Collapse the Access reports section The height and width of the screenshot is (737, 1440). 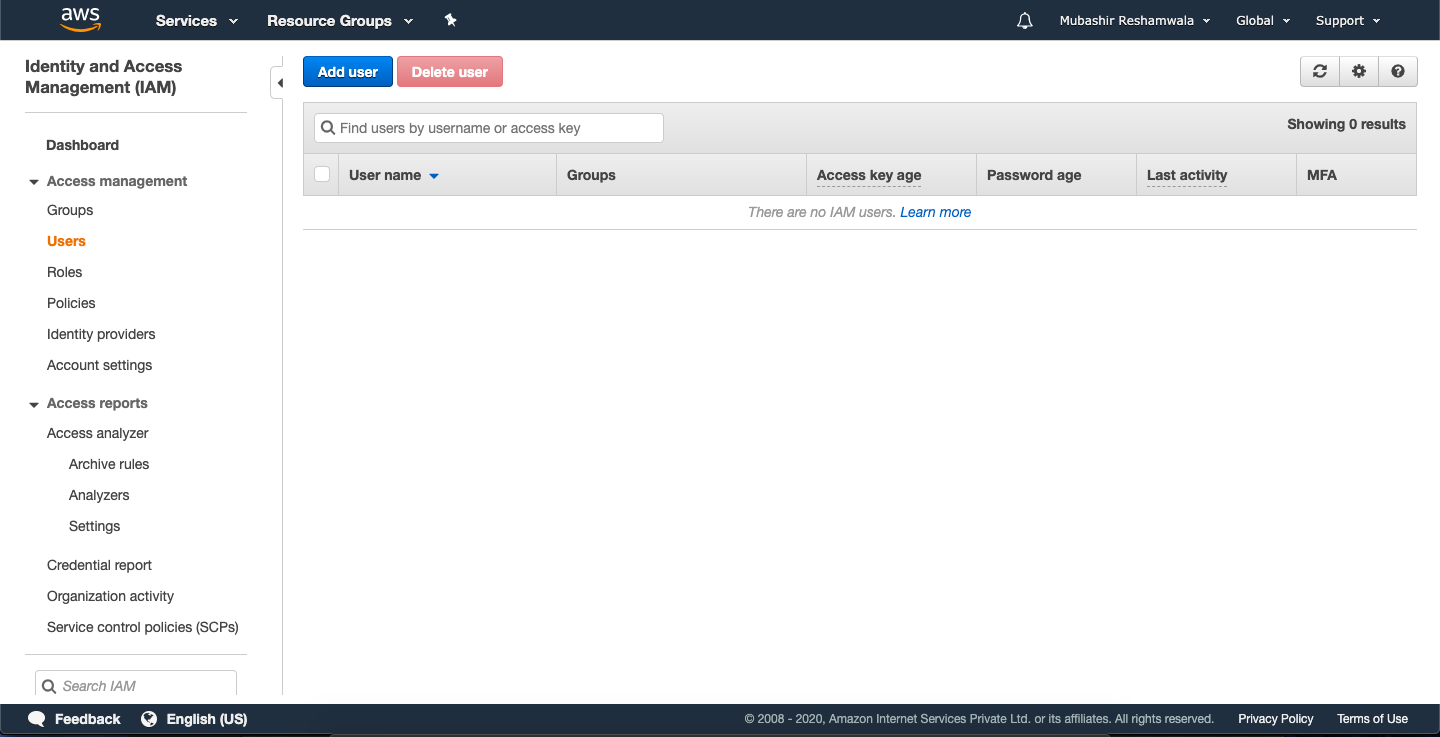(34, 404)
